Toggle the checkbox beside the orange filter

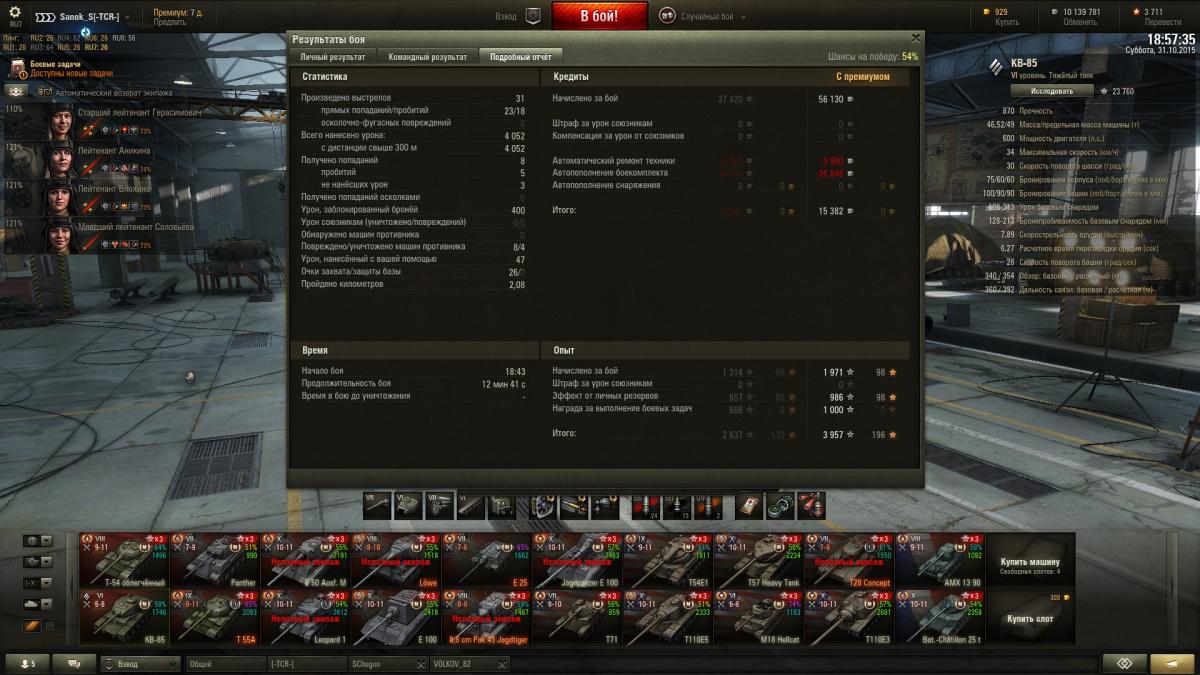[49, 626]
